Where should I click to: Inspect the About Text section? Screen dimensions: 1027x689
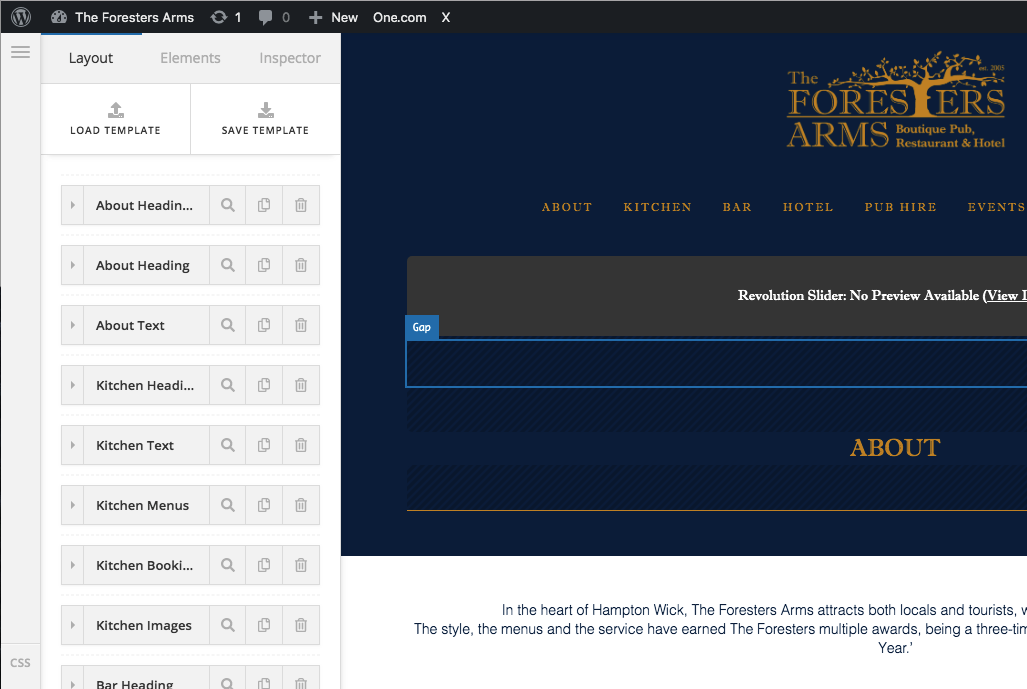coord(228,325)
